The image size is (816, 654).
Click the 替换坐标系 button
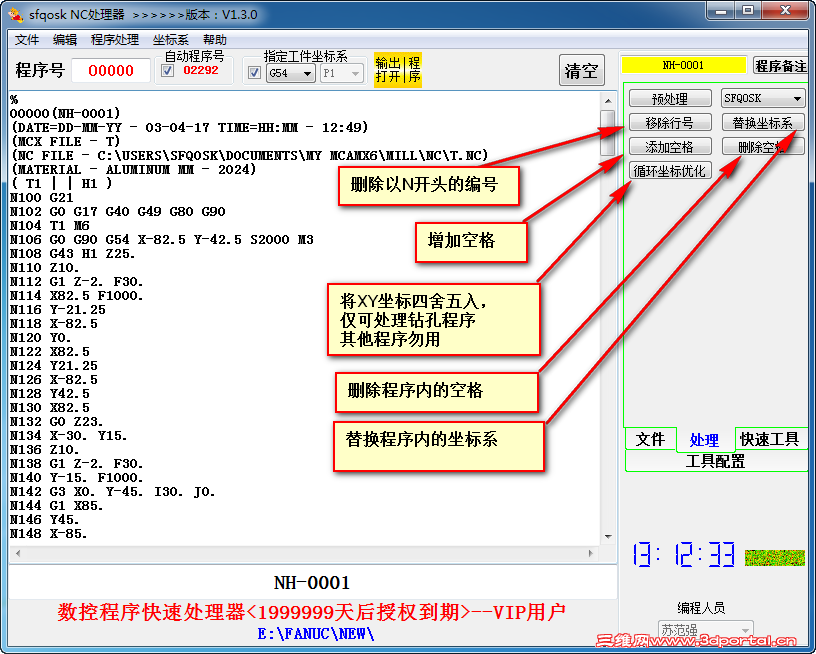coord(763,123)
